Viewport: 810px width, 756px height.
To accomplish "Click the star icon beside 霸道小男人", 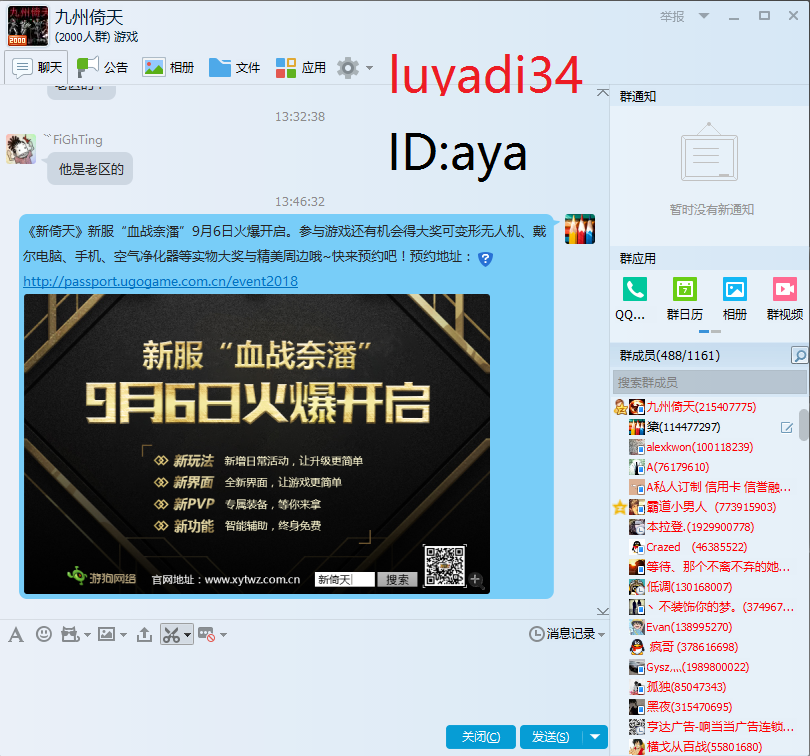I will (619, 507).
